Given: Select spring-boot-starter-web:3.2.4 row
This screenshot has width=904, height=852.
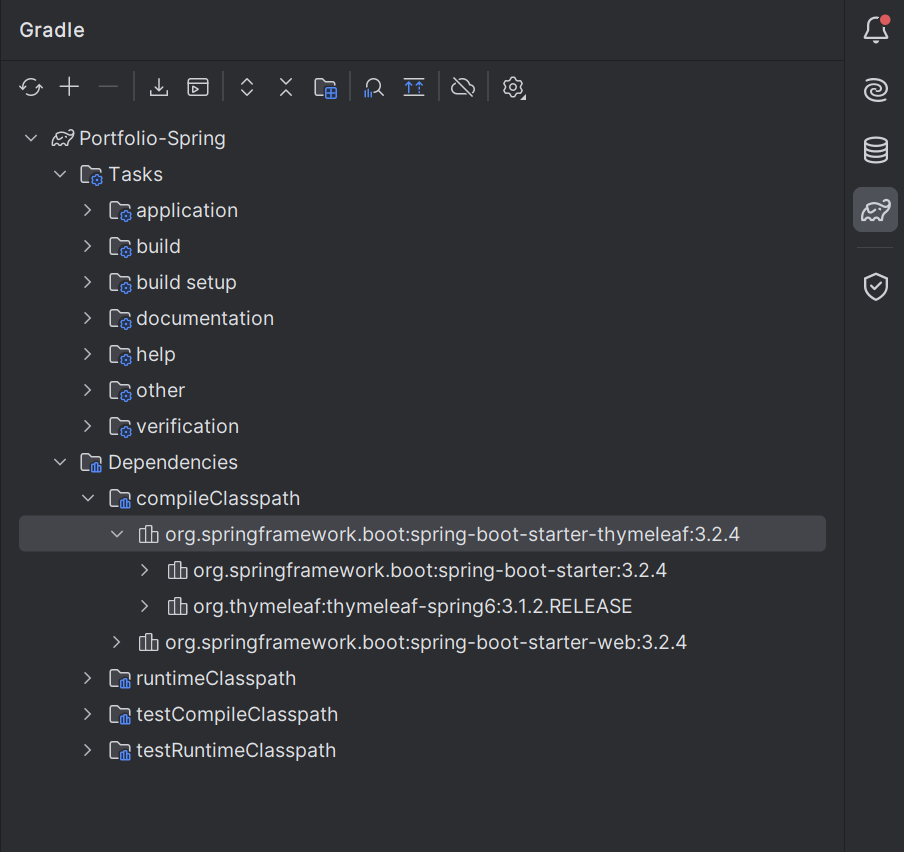Looking at the screenshot, I should coord(422,642).
